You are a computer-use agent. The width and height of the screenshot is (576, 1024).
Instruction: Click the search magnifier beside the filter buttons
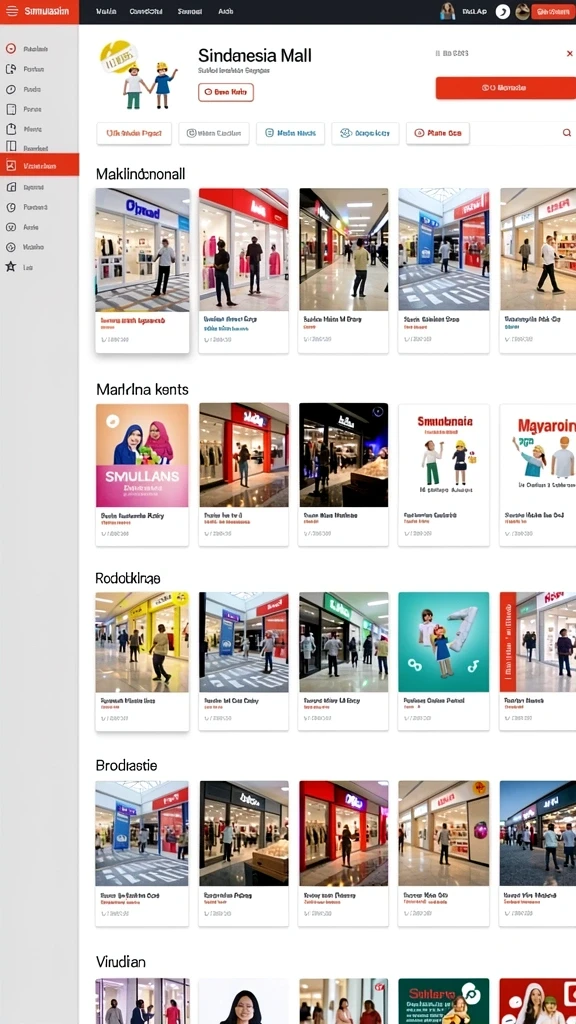(x=566, y=133)
